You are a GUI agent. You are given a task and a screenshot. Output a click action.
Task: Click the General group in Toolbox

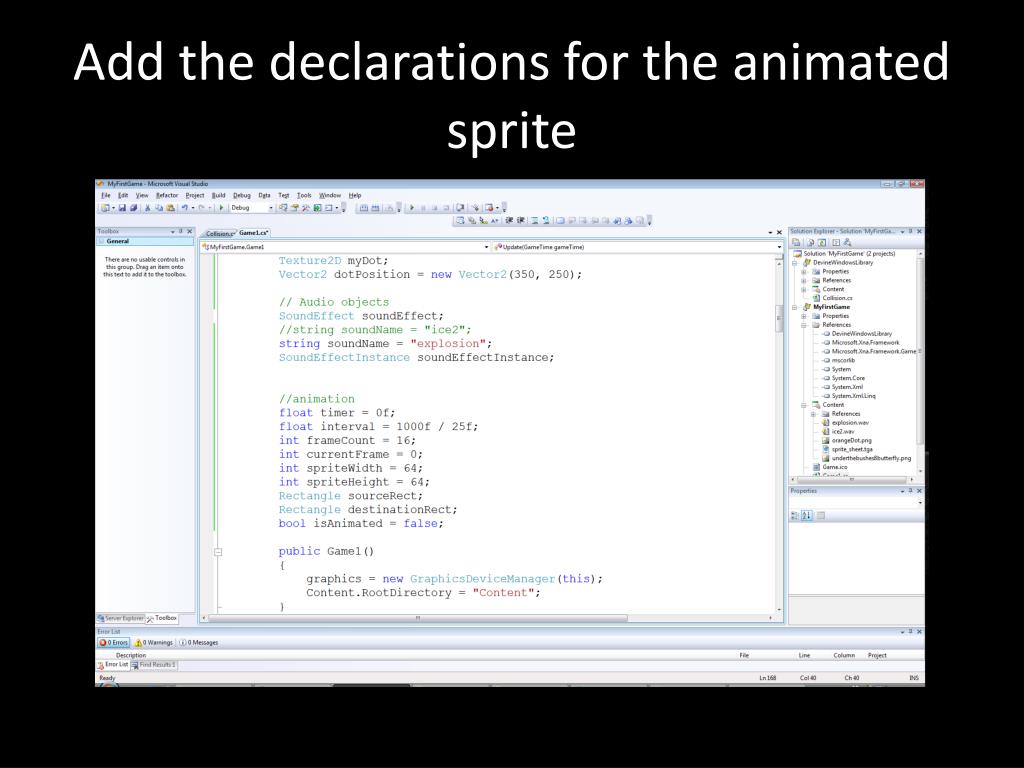coord(145,241)
